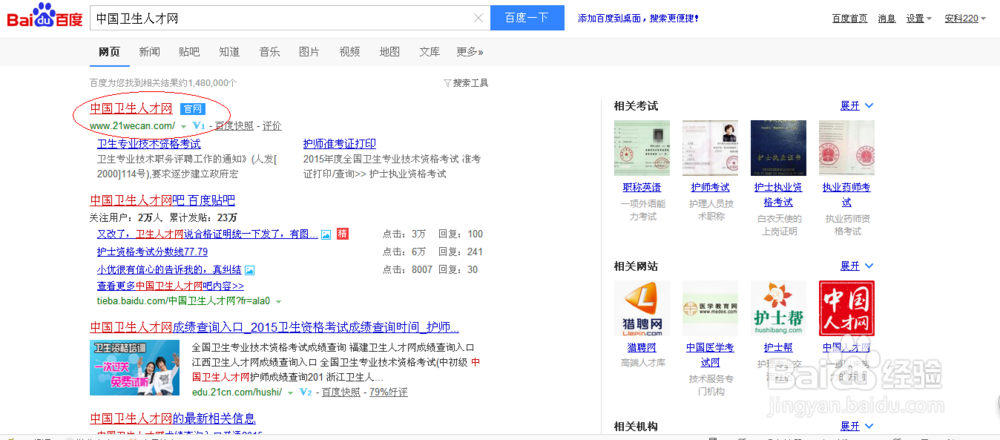1000x440 pixels.
Task: Switch to 新闻 tab
Action: tap(149, 52)
